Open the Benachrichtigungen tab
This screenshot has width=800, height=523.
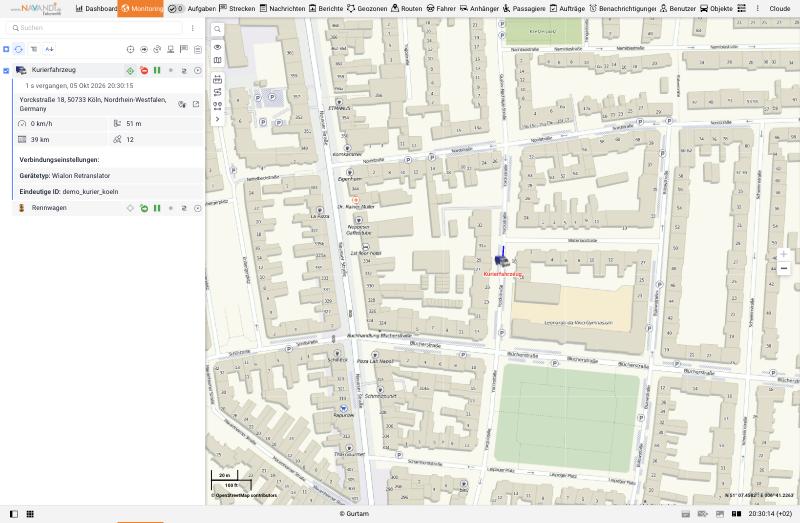click(x=622, y=9)
